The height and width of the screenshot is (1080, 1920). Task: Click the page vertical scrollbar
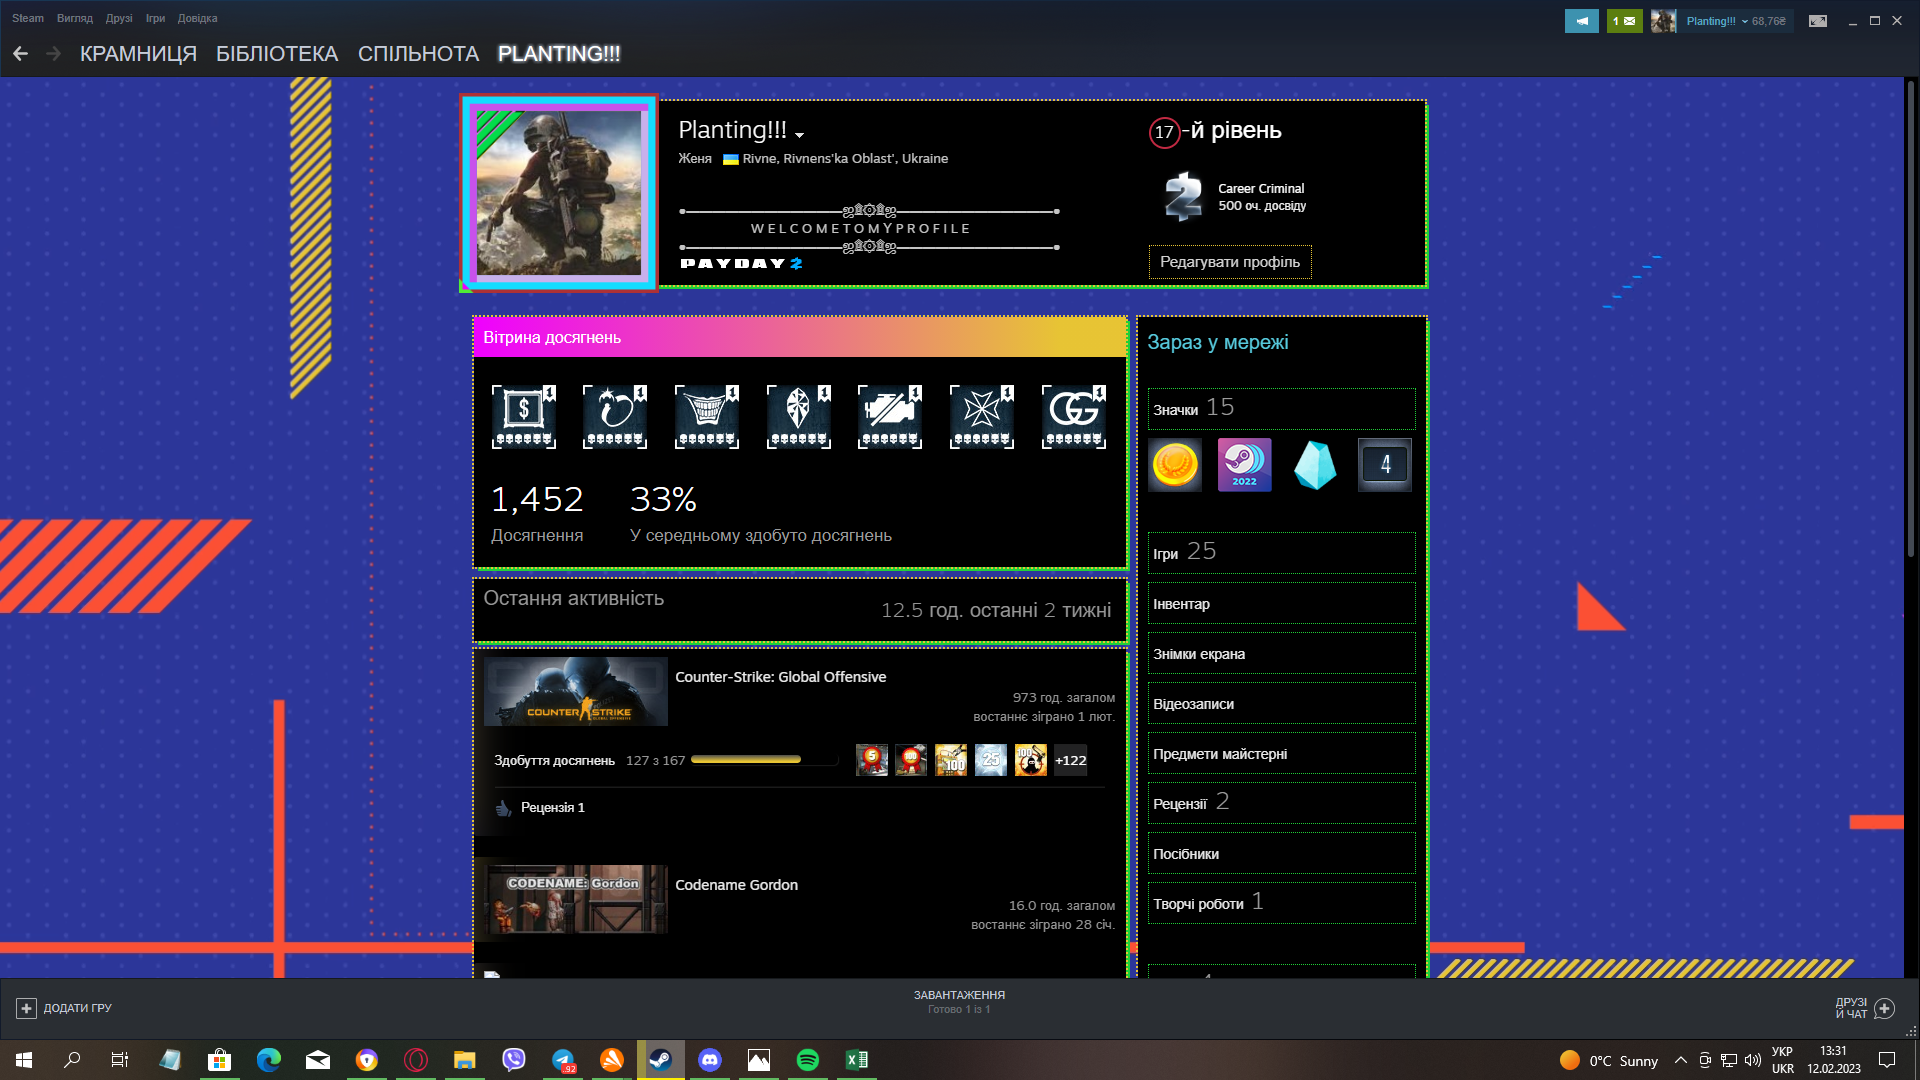tap(1911, 320)
